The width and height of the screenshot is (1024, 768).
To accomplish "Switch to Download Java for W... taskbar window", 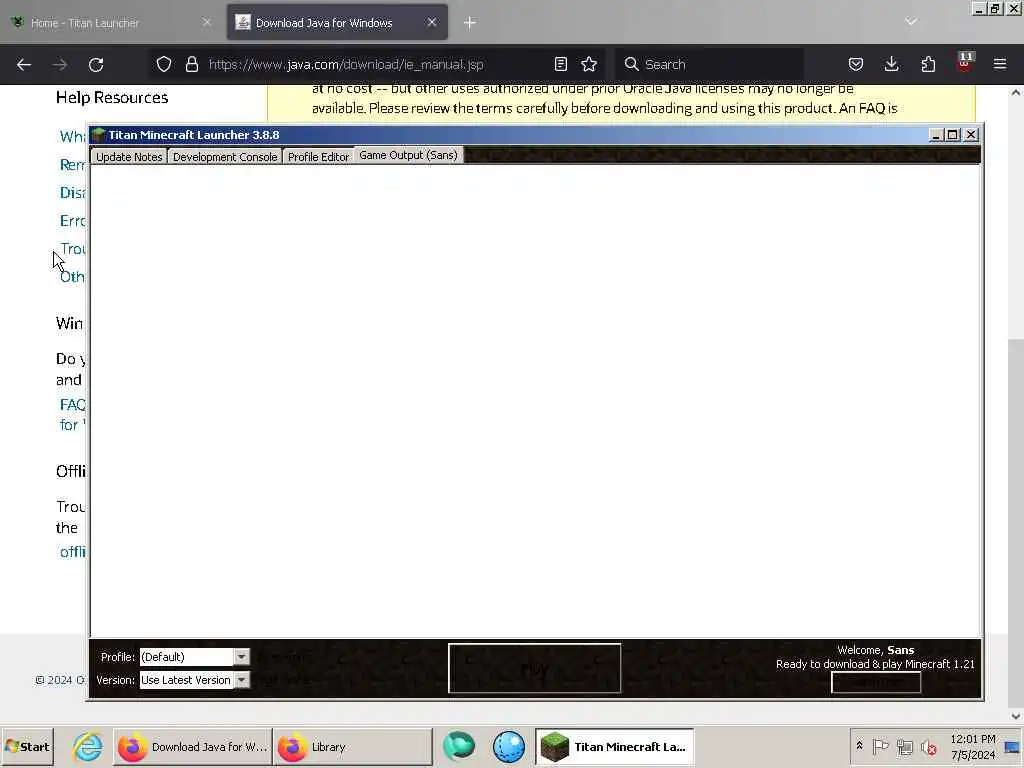I will click(193, 746).
